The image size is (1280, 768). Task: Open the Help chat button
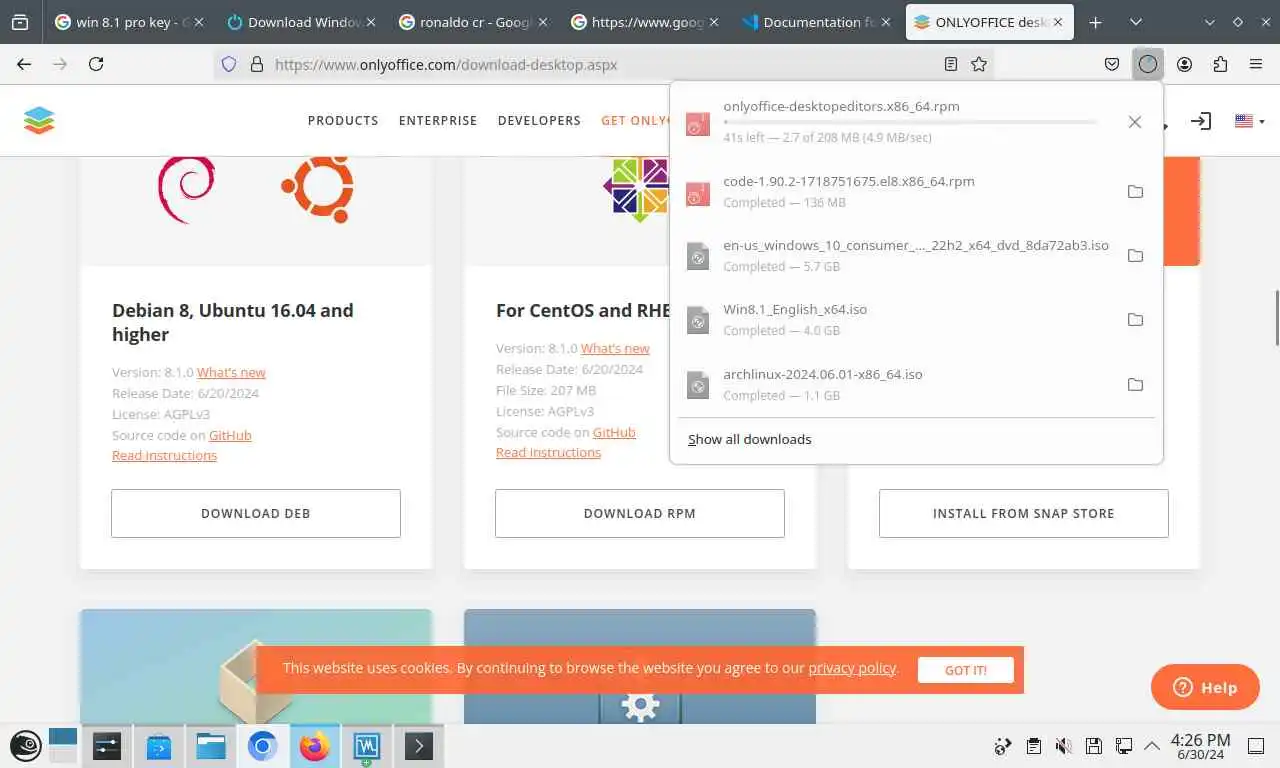[x=1205, y=687]
